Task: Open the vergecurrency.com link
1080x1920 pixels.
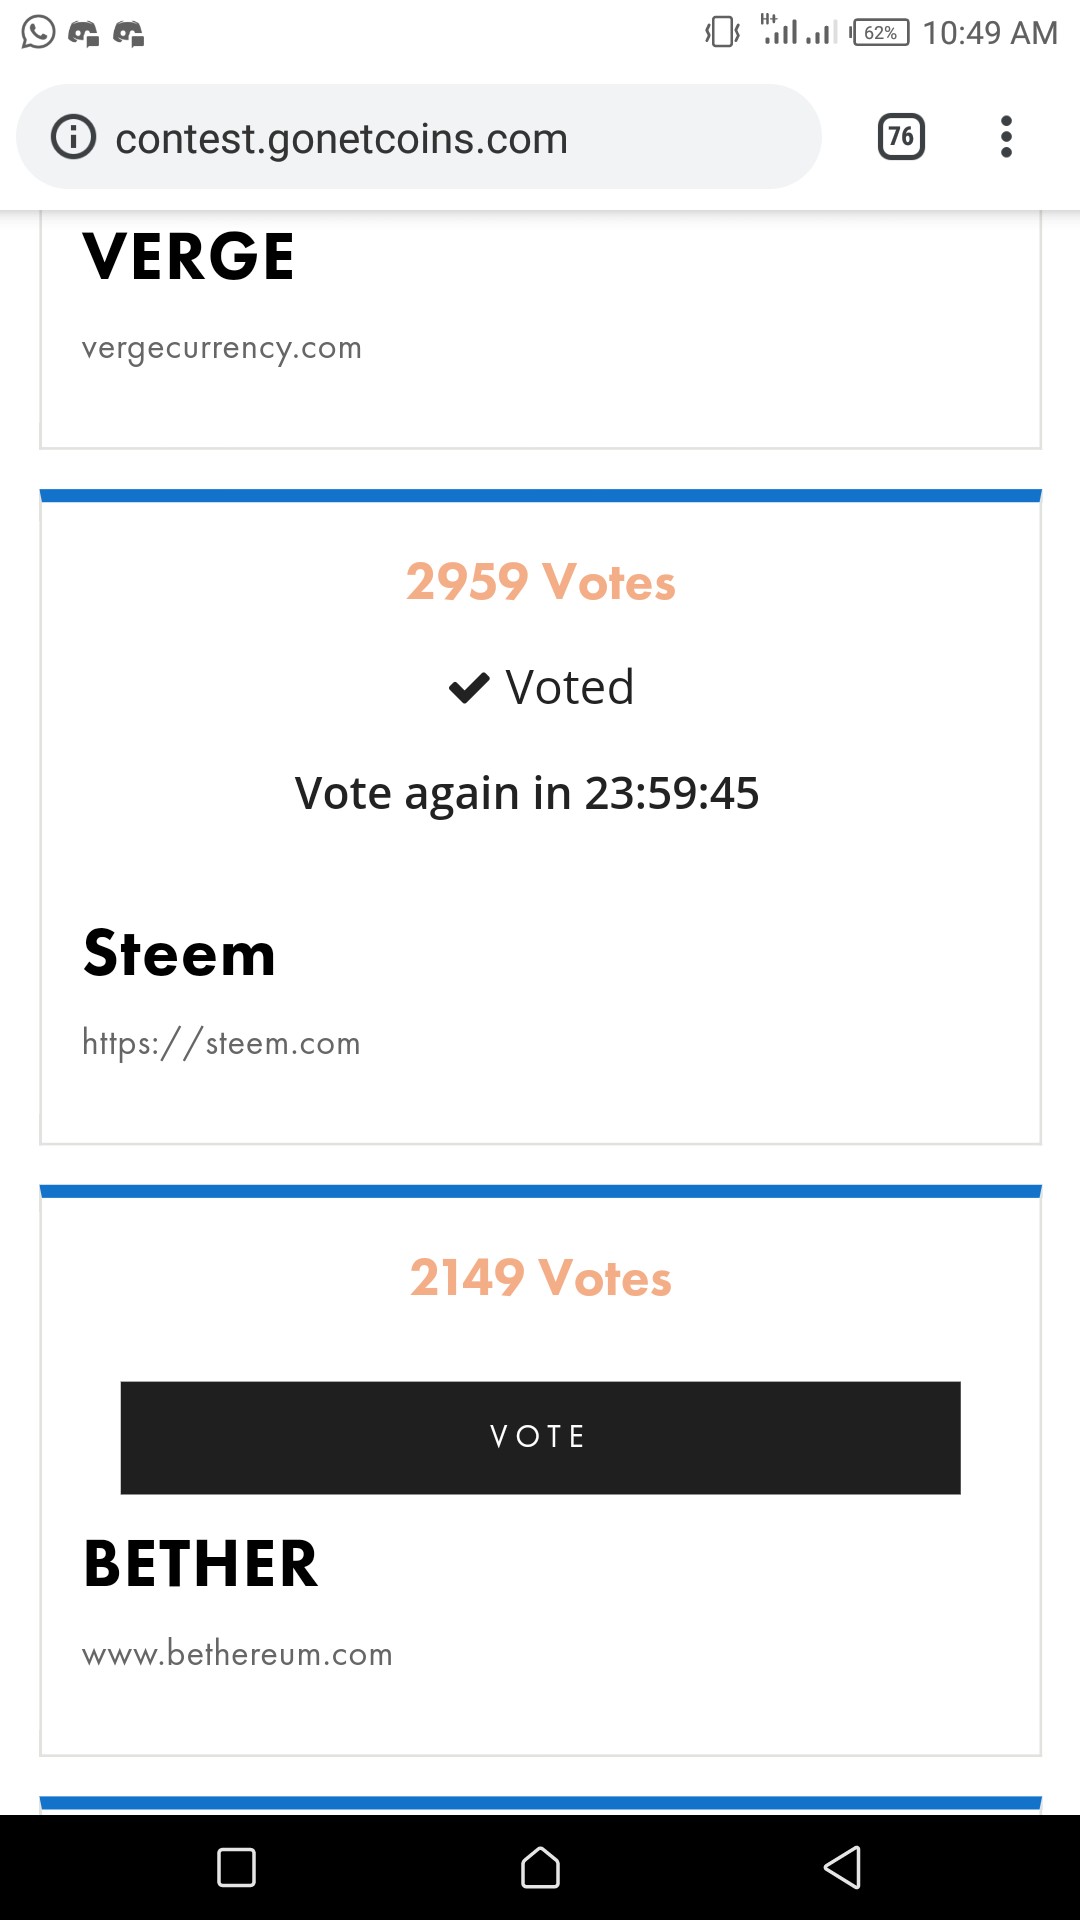Action: click(x=222, y=348)
